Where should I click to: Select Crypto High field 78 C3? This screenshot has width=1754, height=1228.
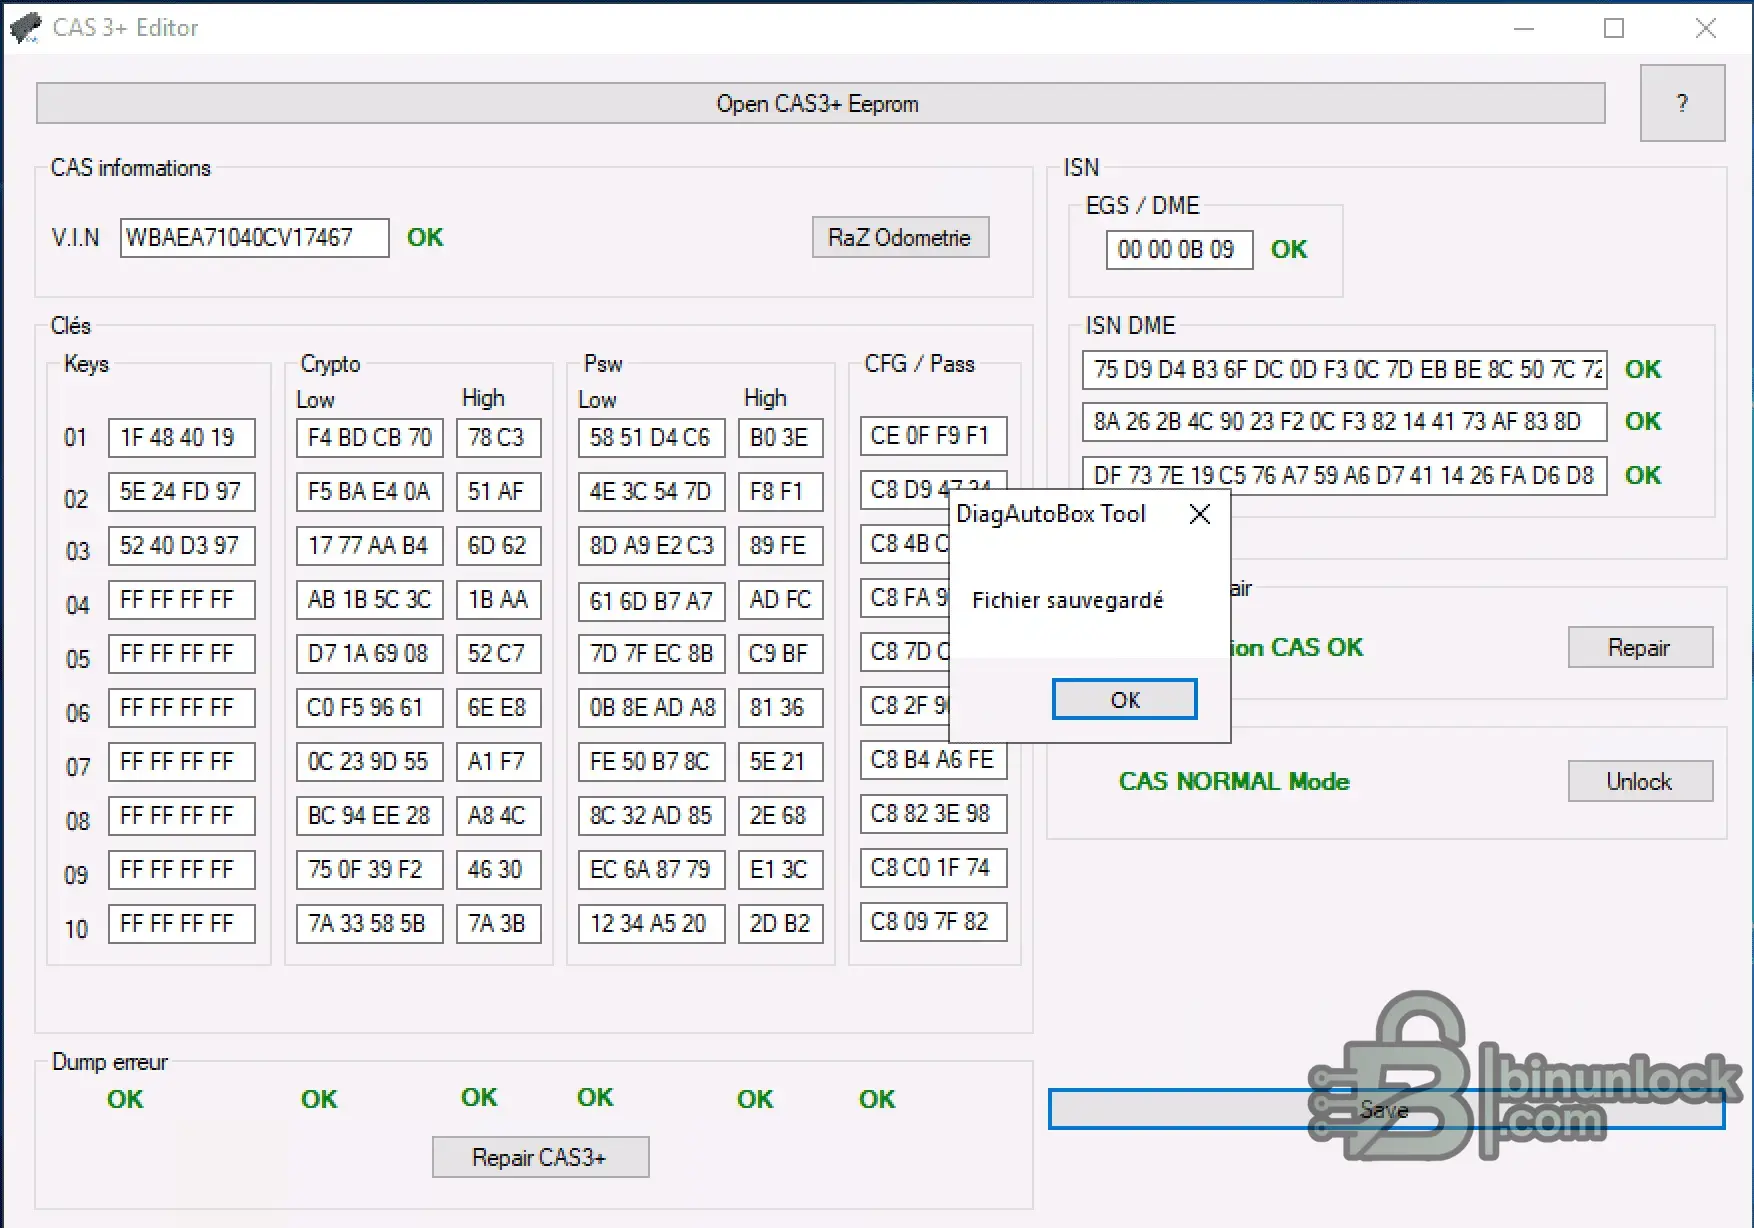tap(498, 438)
